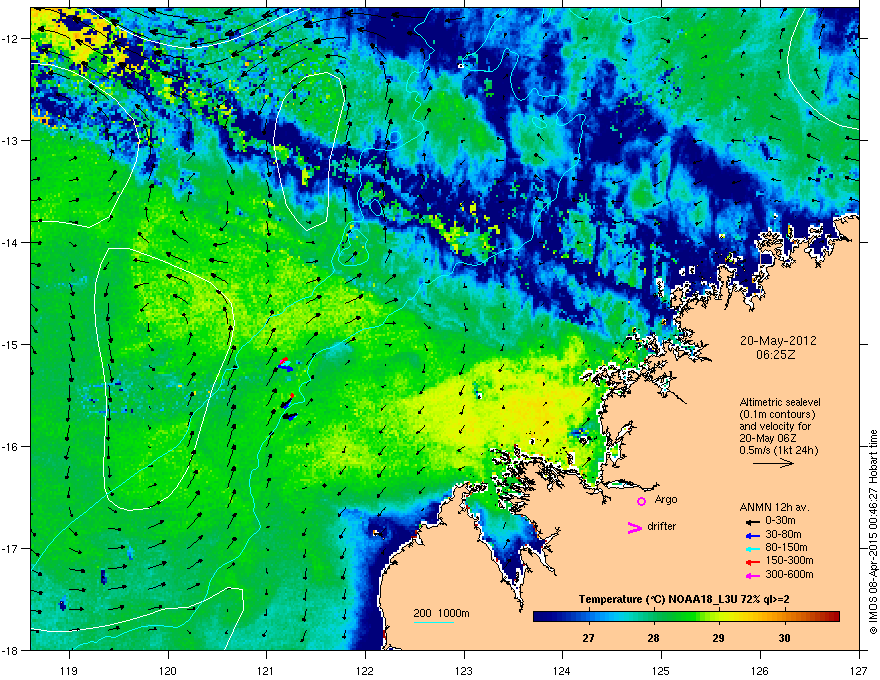Image resolution: width=880 pixels, height=680 pixels.
Task: Click the 150-300m depth label
Action: click(x=789, y=560)
